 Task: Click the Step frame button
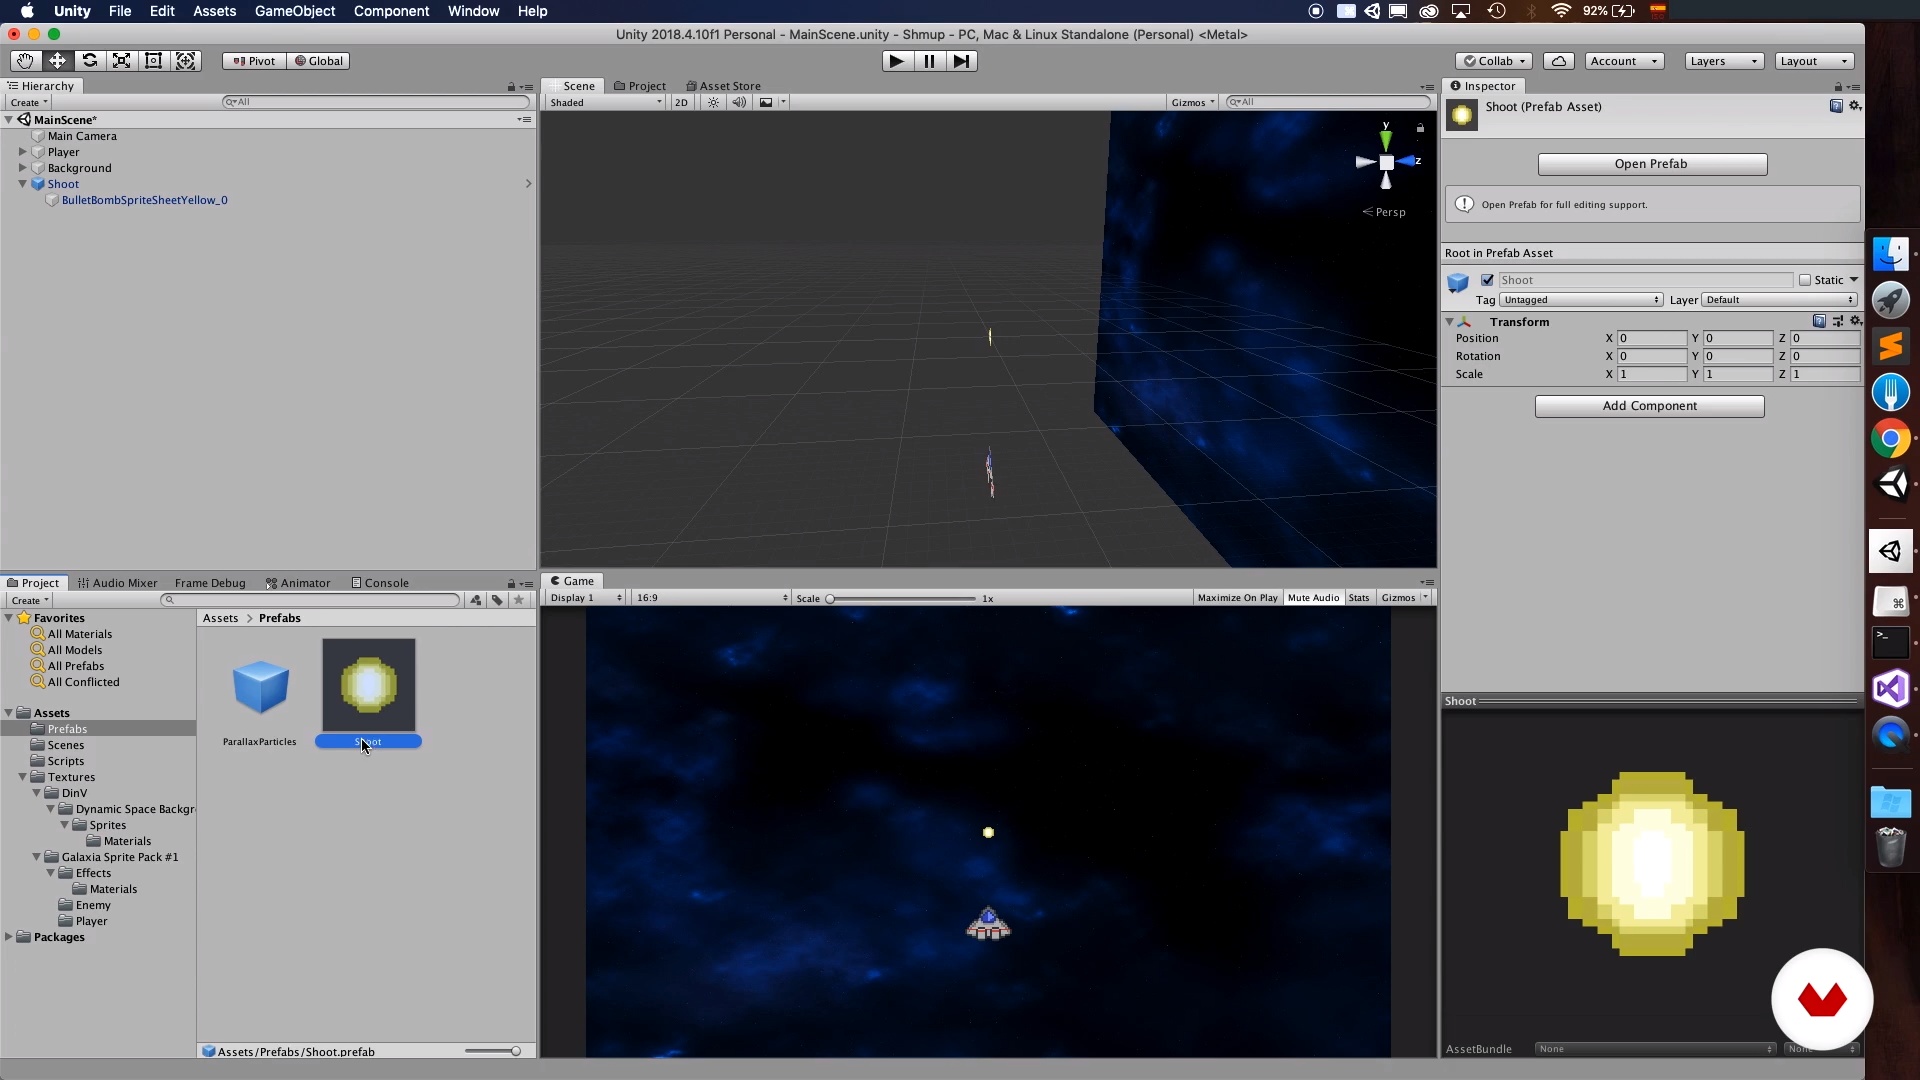click(x=961, y=61)
